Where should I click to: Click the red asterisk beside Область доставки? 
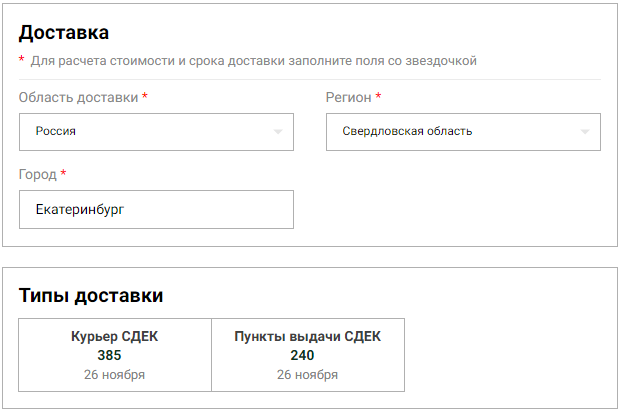[145, 96]
